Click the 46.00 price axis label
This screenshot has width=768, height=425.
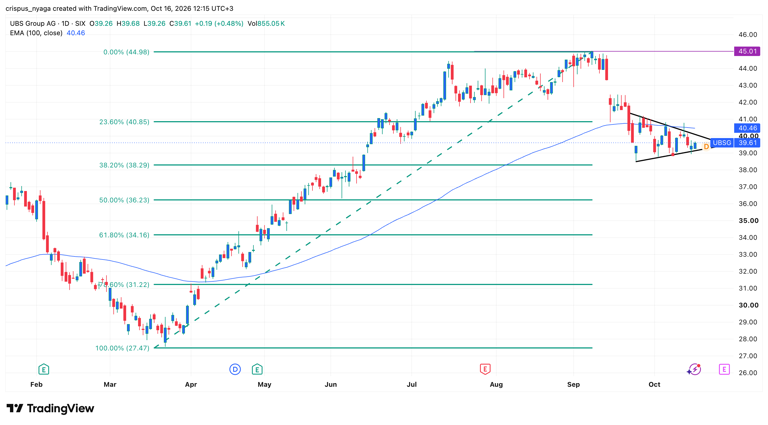[748, 35]
